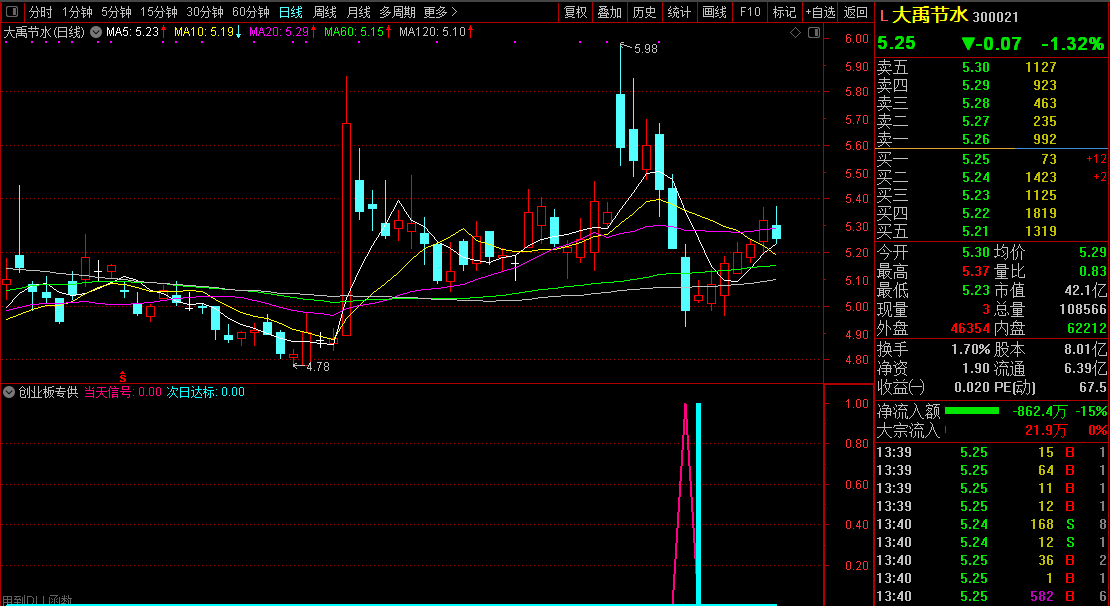Viewport: 1110px width, 606px height.
Task: Click the red S marker below the candles
Action: pos(123,374)
